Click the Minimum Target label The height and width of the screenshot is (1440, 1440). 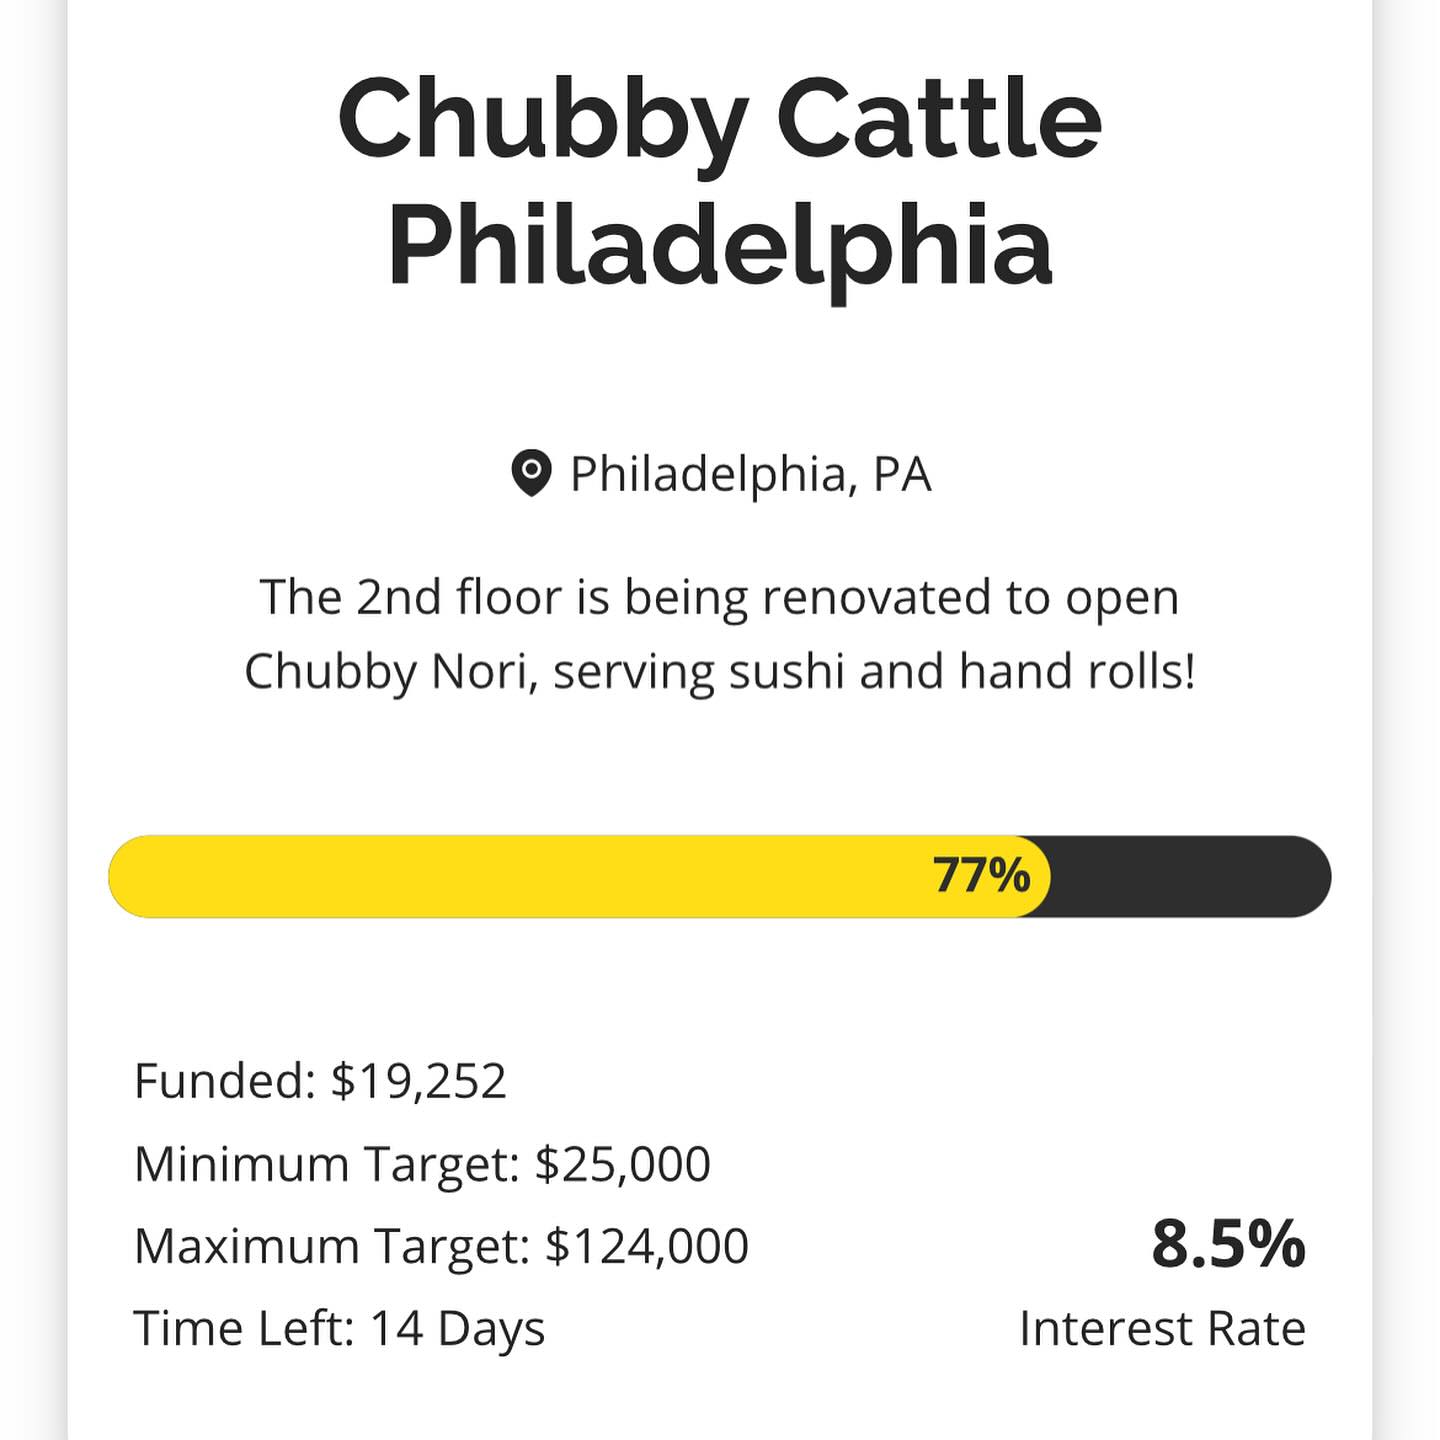[x=326, y=1164]
